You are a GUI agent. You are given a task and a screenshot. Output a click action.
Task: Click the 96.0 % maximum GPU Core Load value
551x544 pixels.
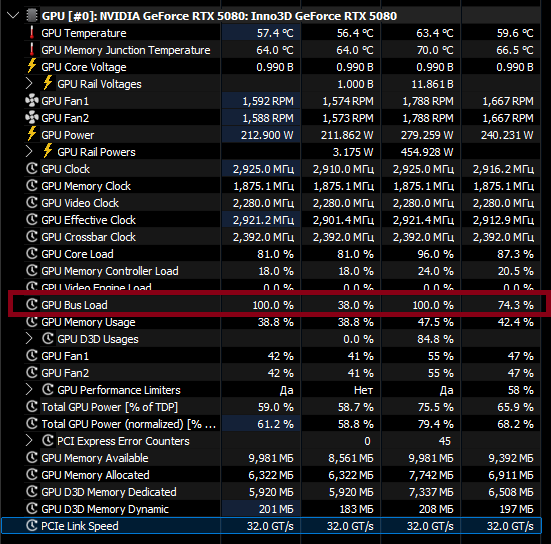(435, 254)
